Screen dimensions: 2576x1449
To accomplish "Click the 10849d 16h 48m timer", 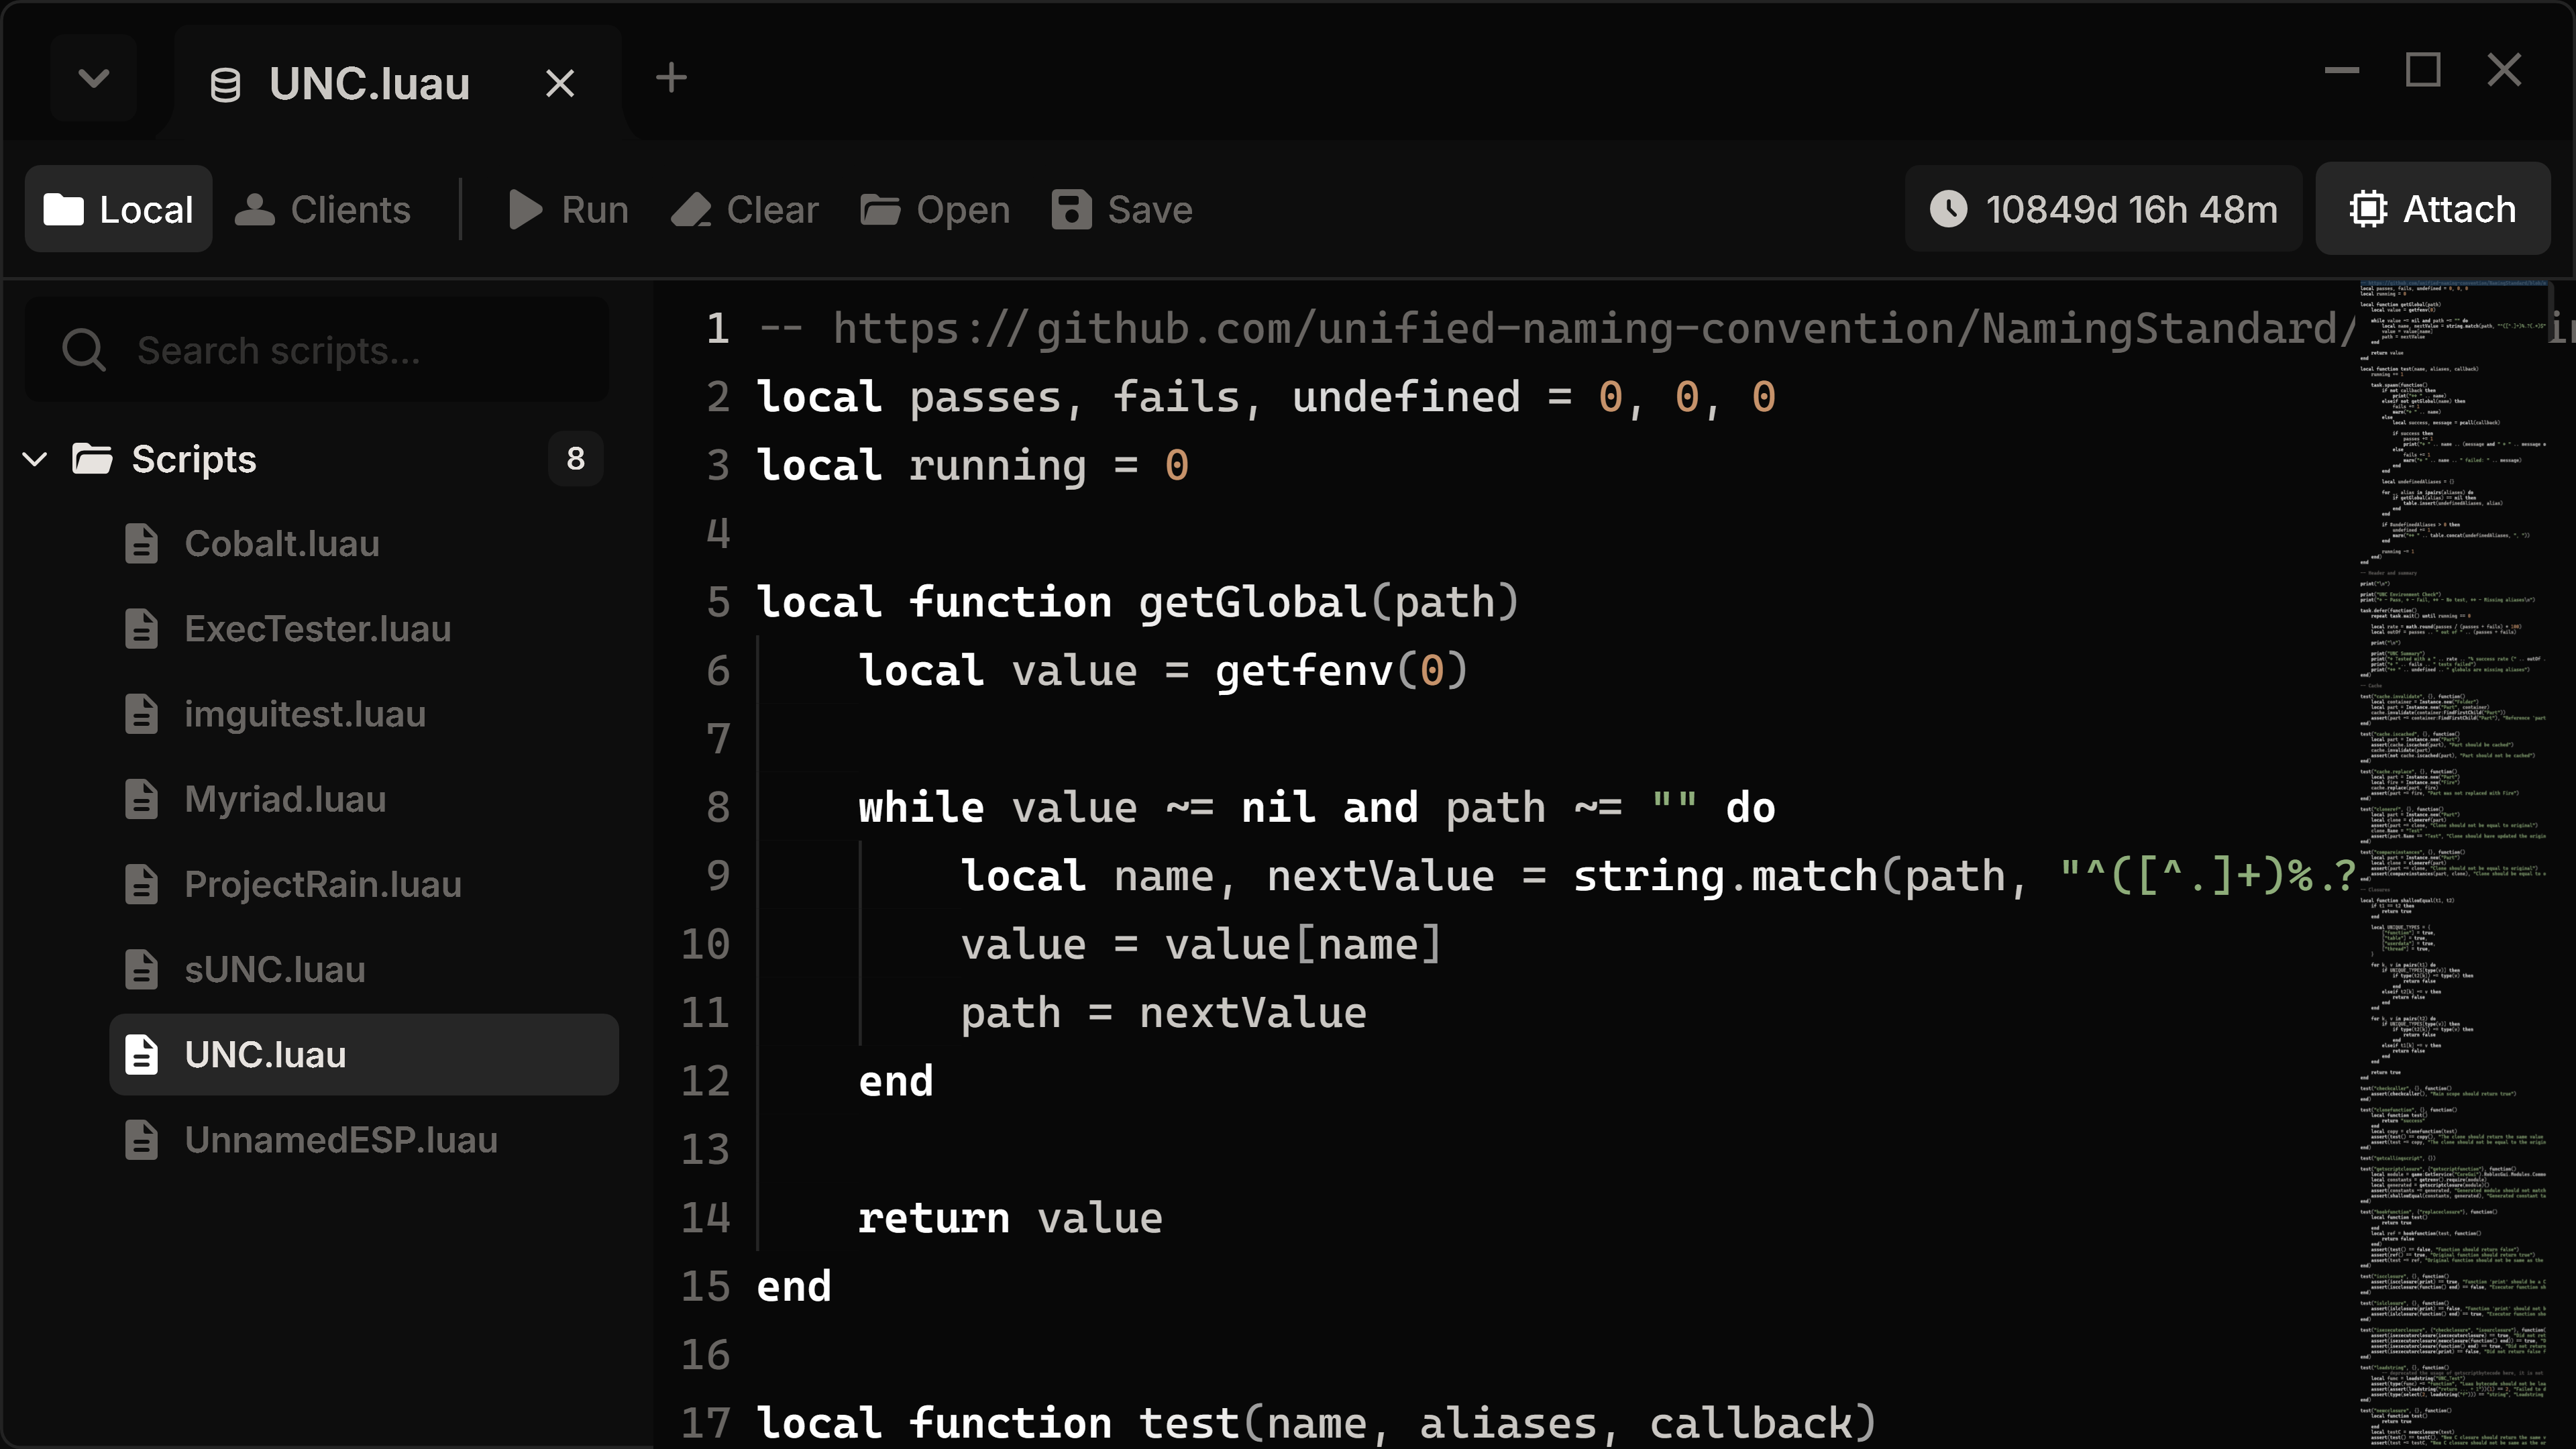I will point(2104,209).
